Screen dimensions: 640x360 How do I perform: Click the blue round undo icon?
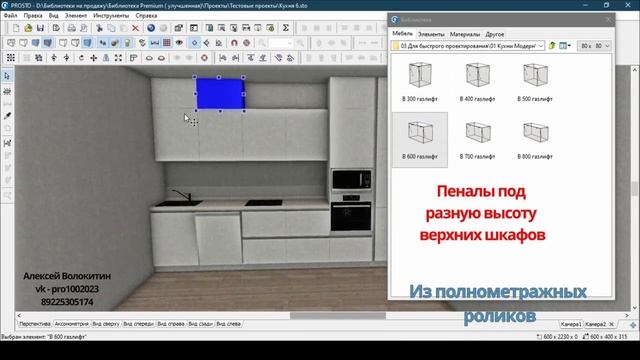pyautogui.click(x=151, y=28)
